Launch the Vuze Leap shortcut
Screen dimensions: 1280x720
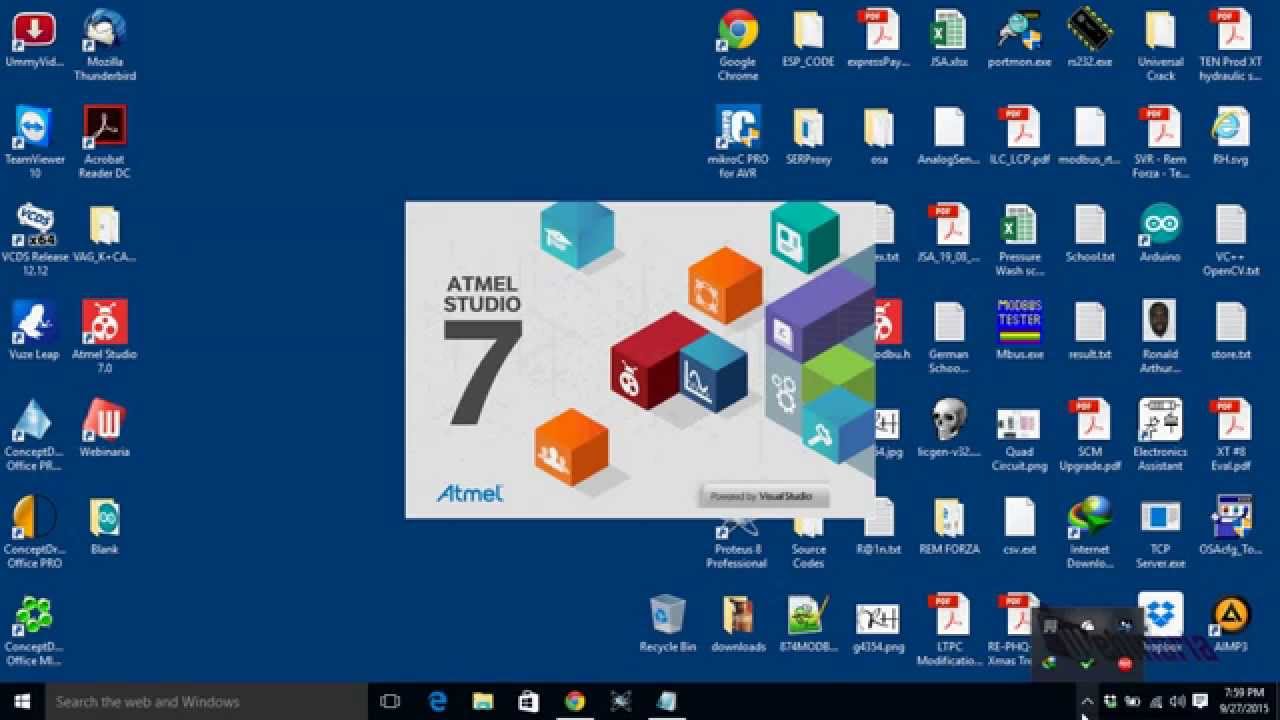click(34, 330)
